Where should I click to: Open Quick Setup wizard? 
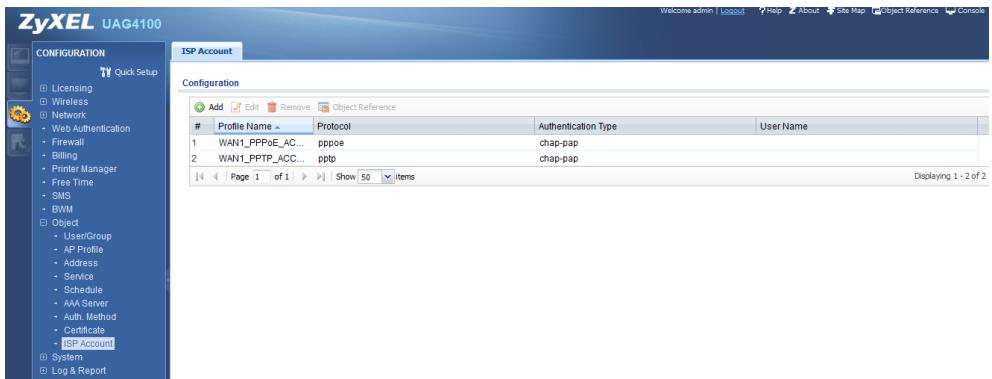129,72
